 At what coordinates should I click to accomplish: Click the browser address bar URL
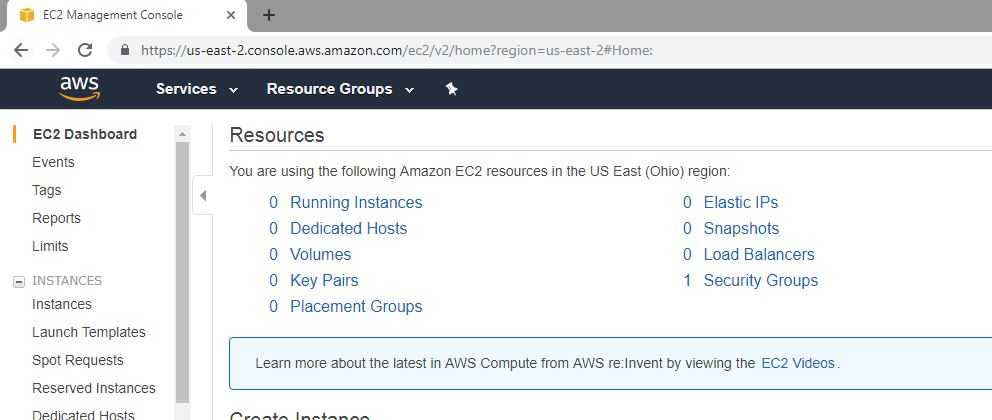(x=397, y=50)
